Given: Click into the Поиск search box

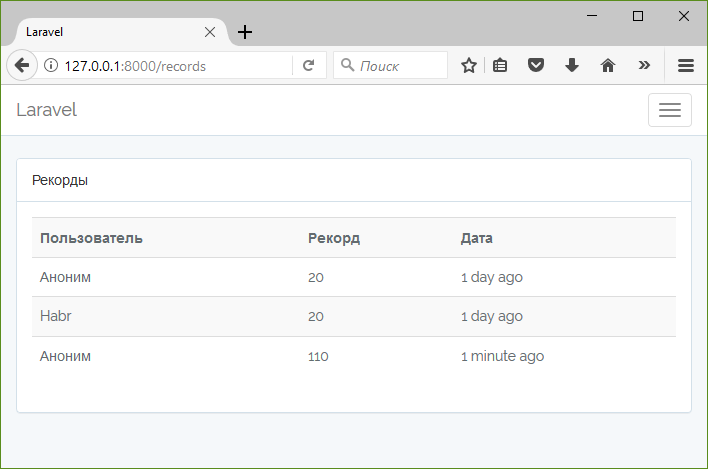Looking at the screenshot, I should click(391, 66).
